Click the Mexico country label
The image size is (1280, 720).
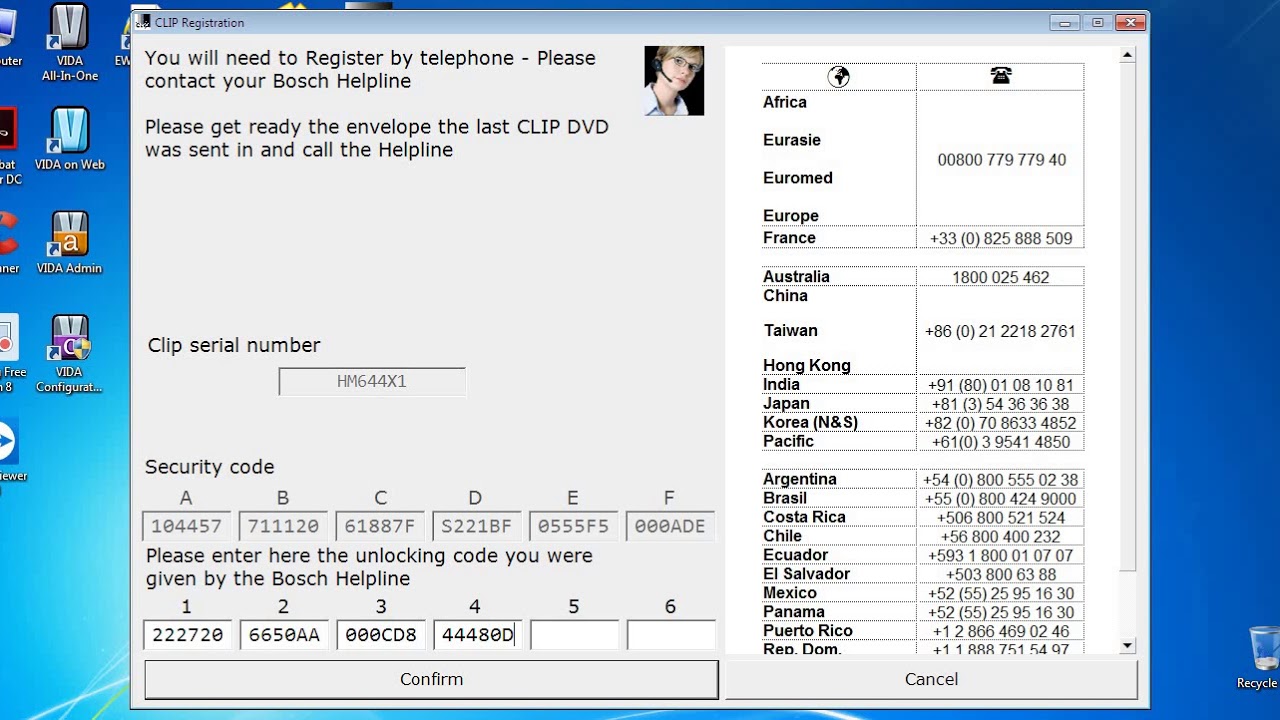(790, 592)
